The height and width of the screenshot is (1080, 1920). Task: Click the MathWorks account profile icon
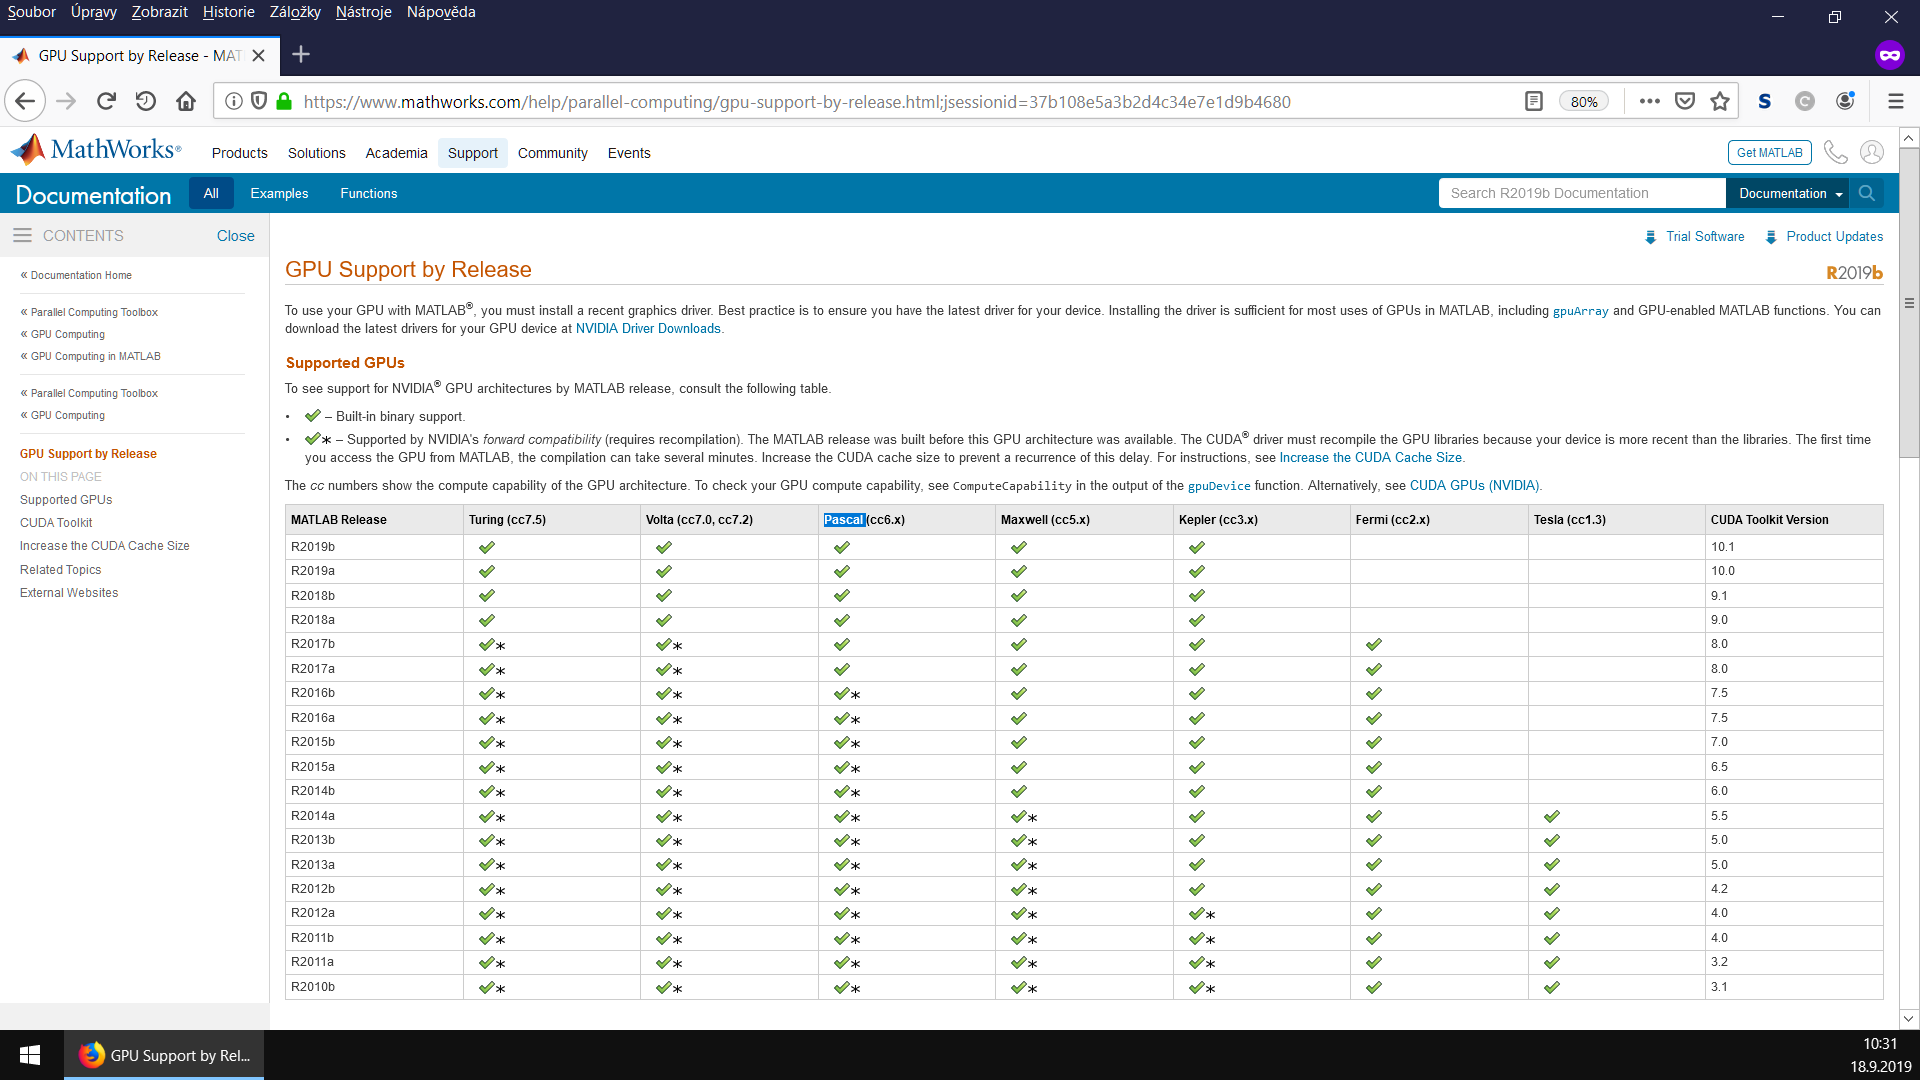coord(1872,152)
